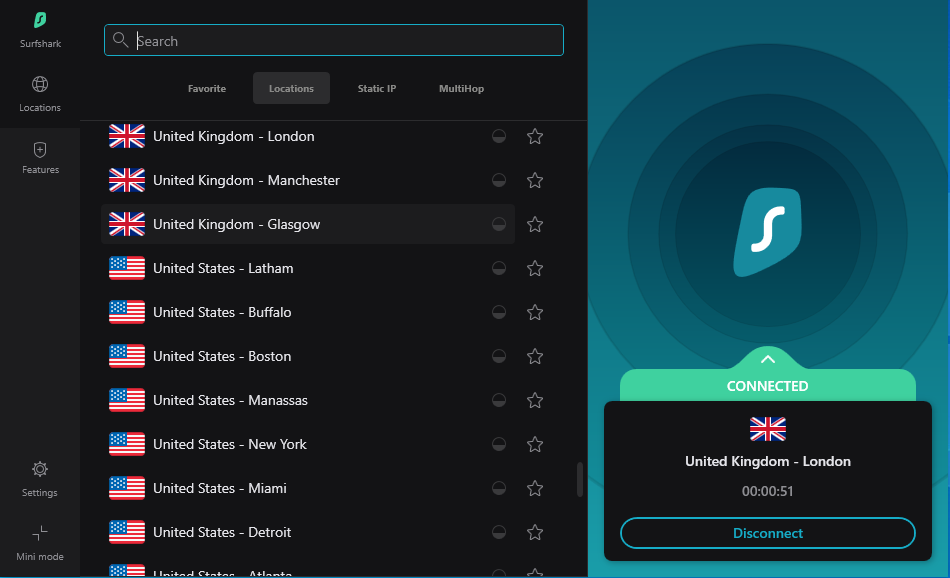The width and height of the screenshot is (950, 578).
Task: Connect to United Kingdom - London
Action: 308,136
